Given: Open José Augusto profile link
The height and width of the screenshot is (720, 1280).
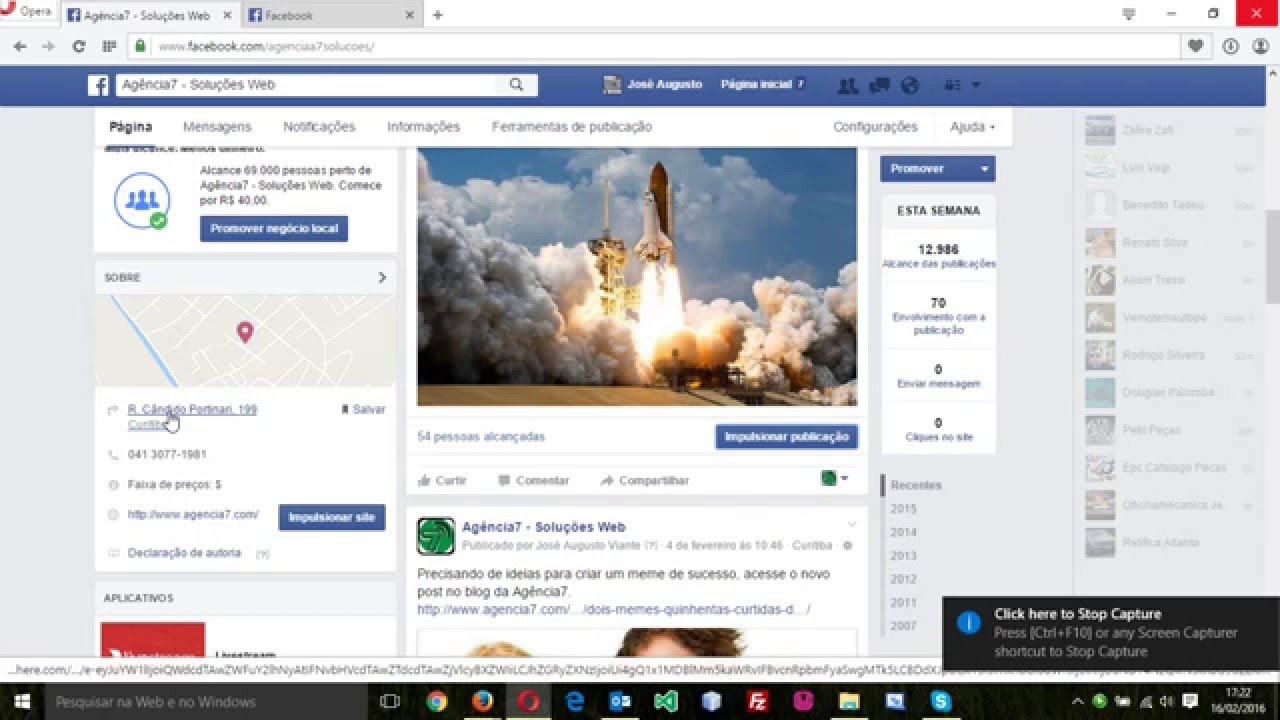Looking at the screenshot, I should click(653, 85).
